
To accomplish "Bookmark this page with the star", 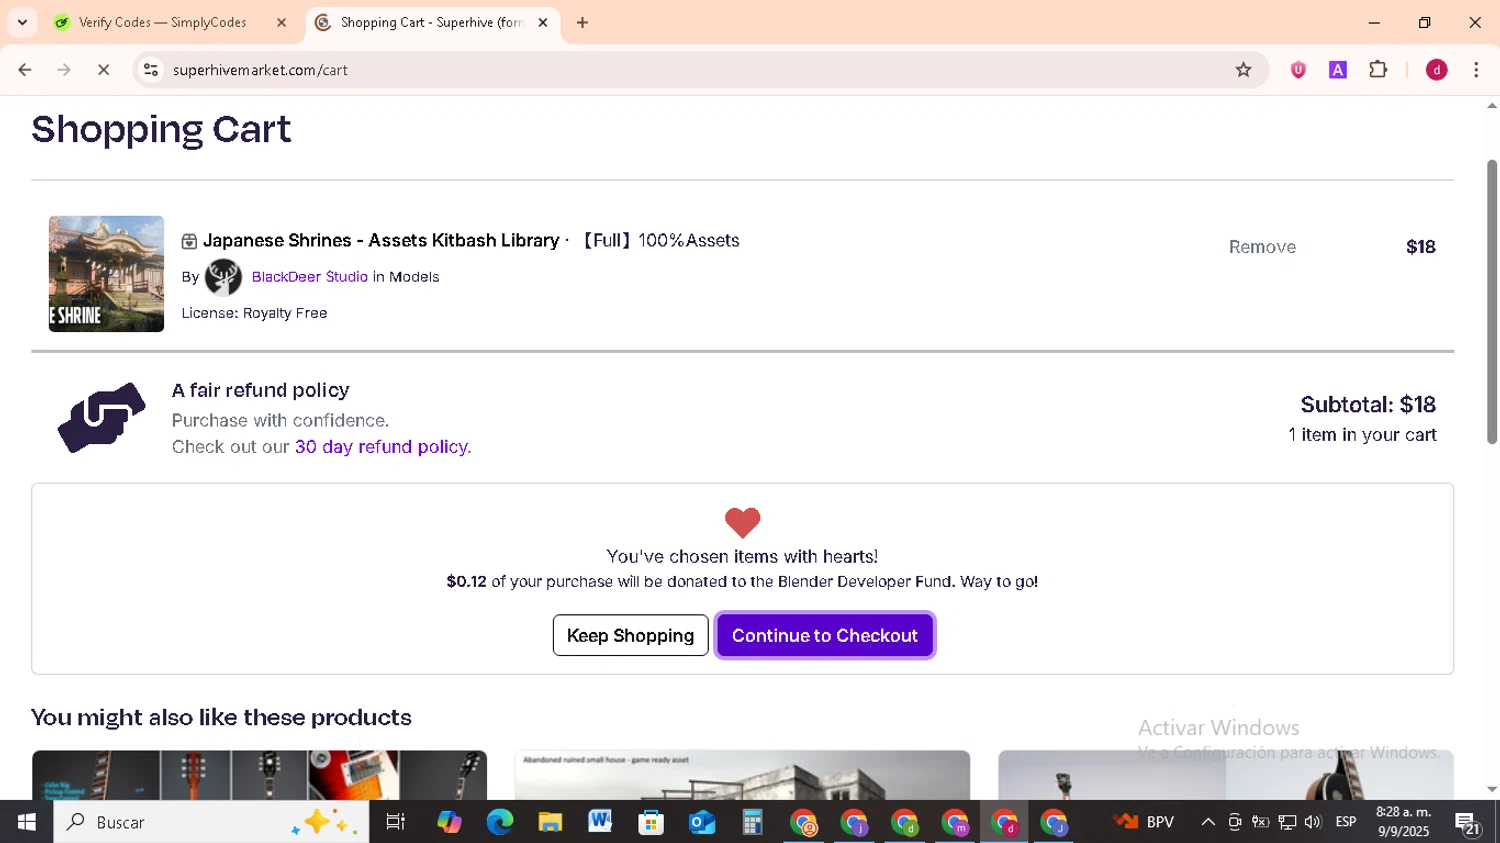I will [1243, 70].
